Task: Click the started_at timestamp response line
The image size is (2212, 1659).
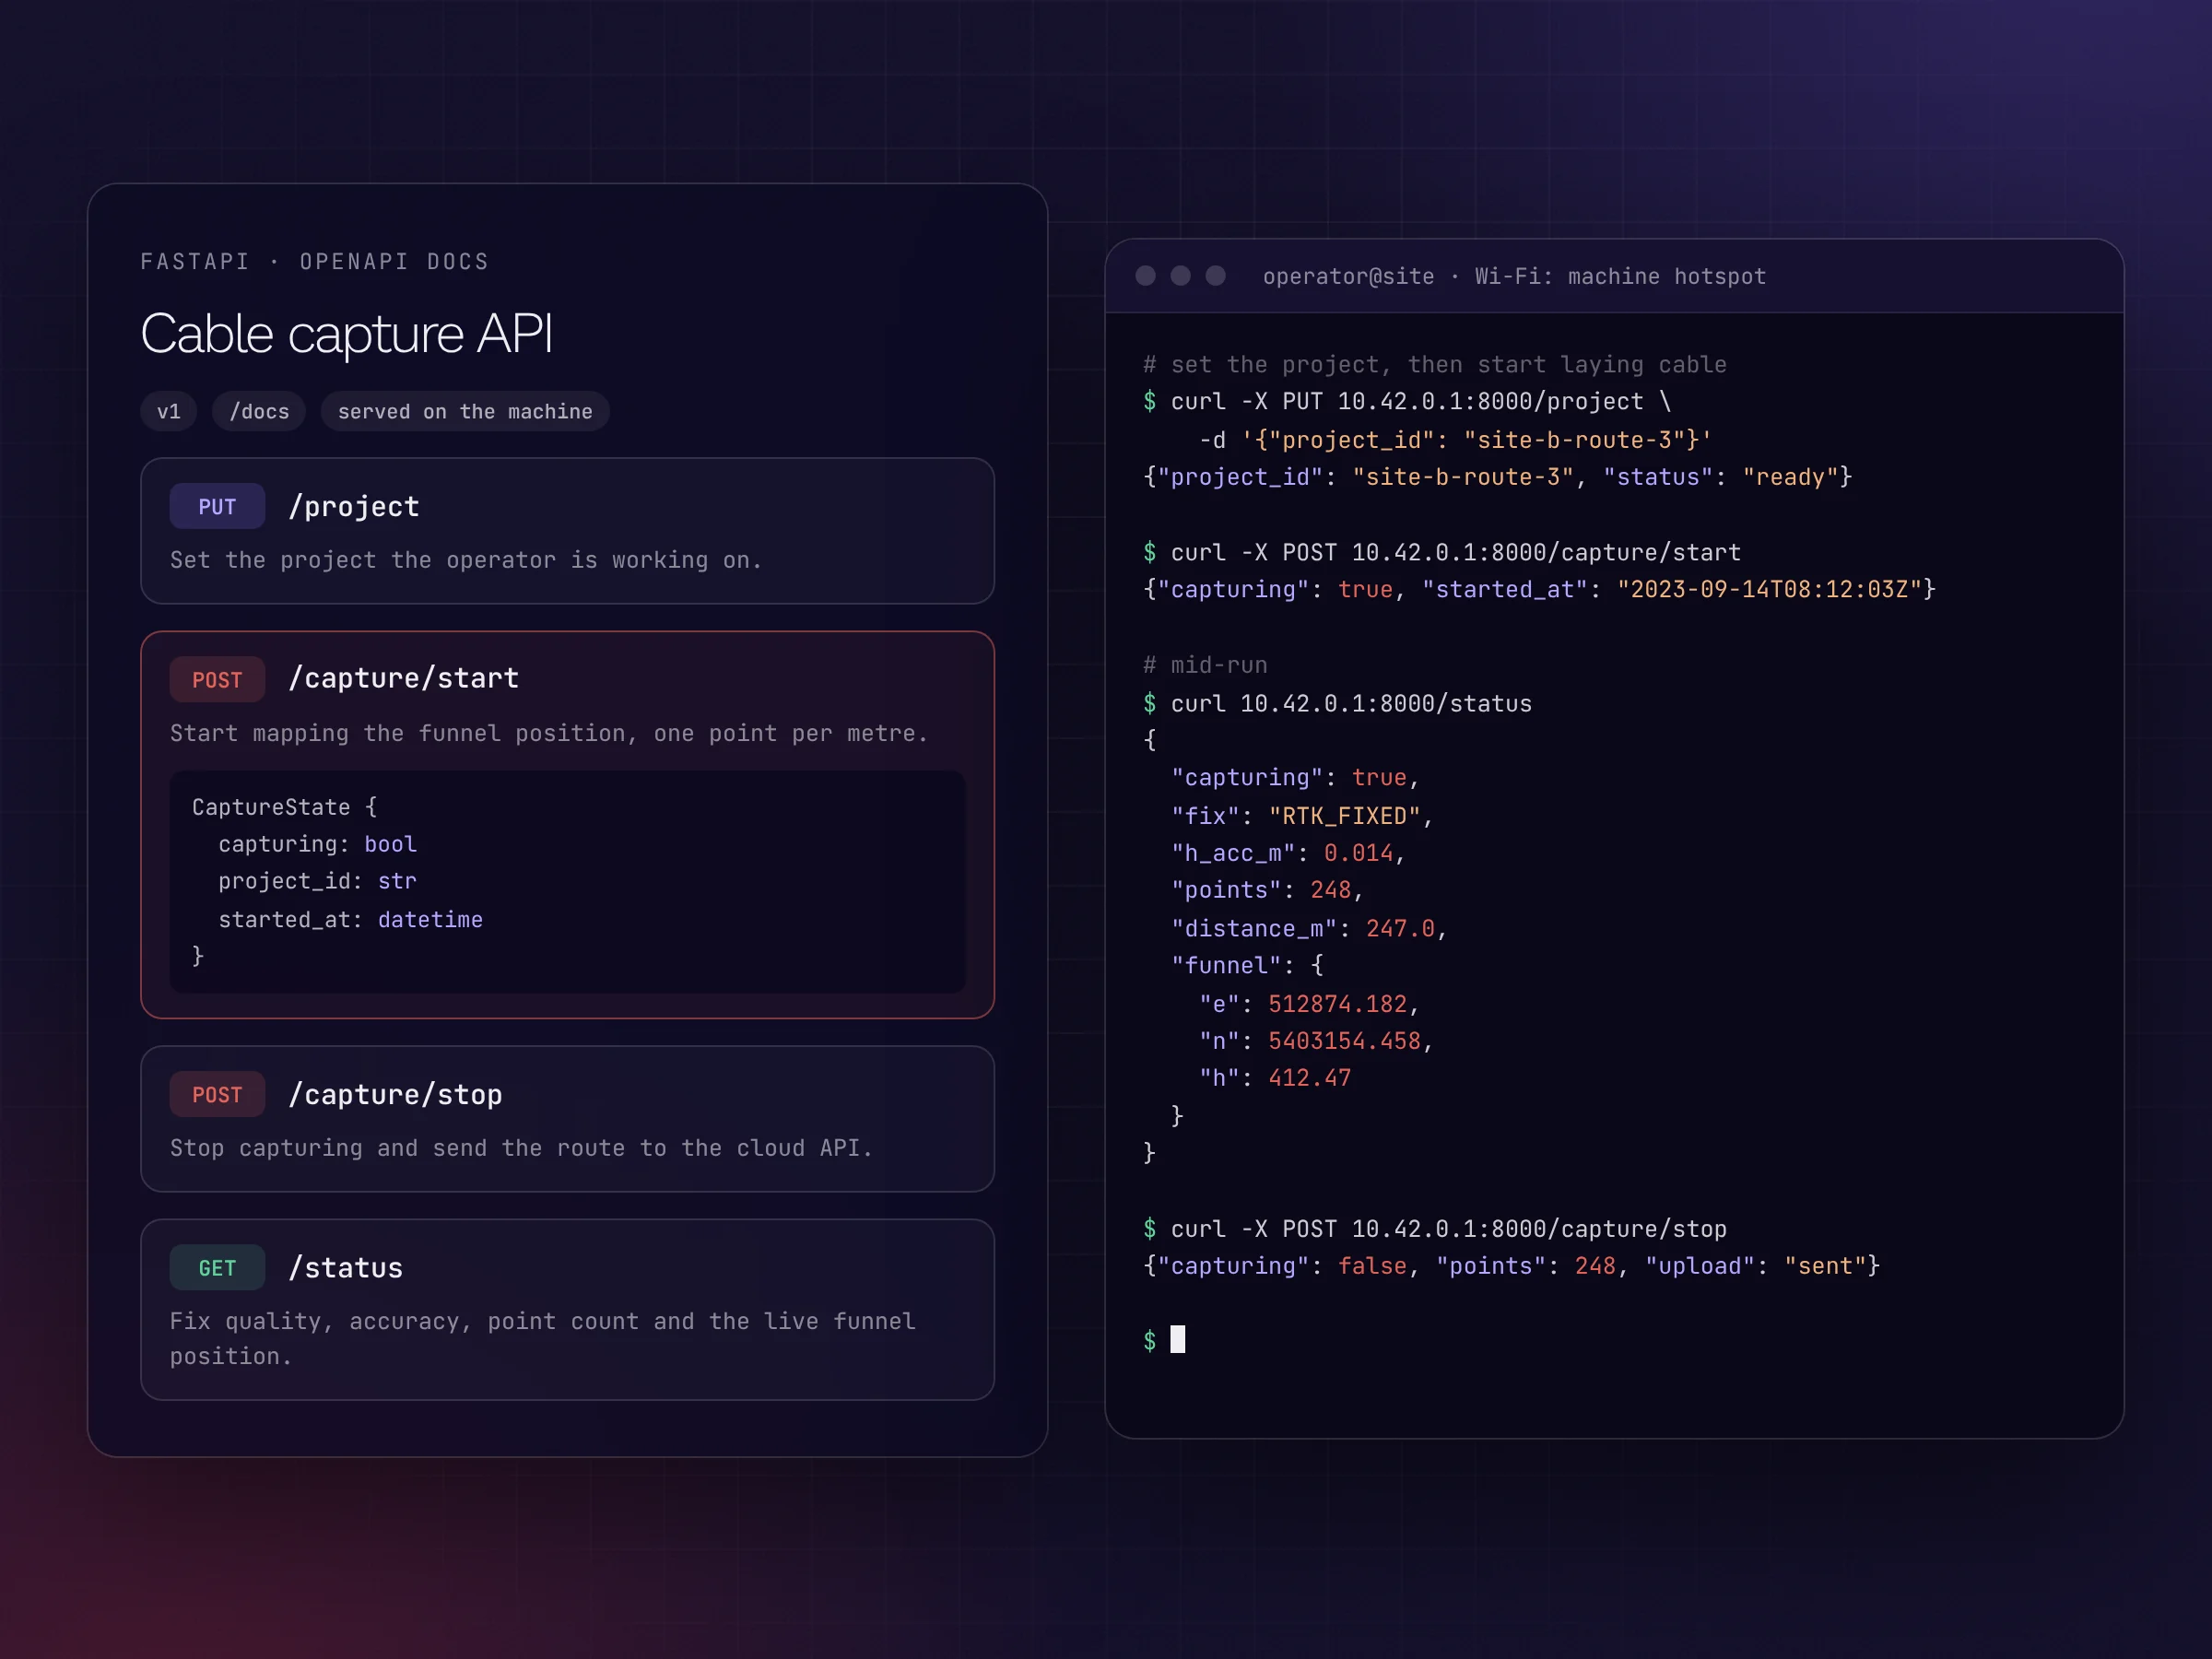Action: (1539, 589)
